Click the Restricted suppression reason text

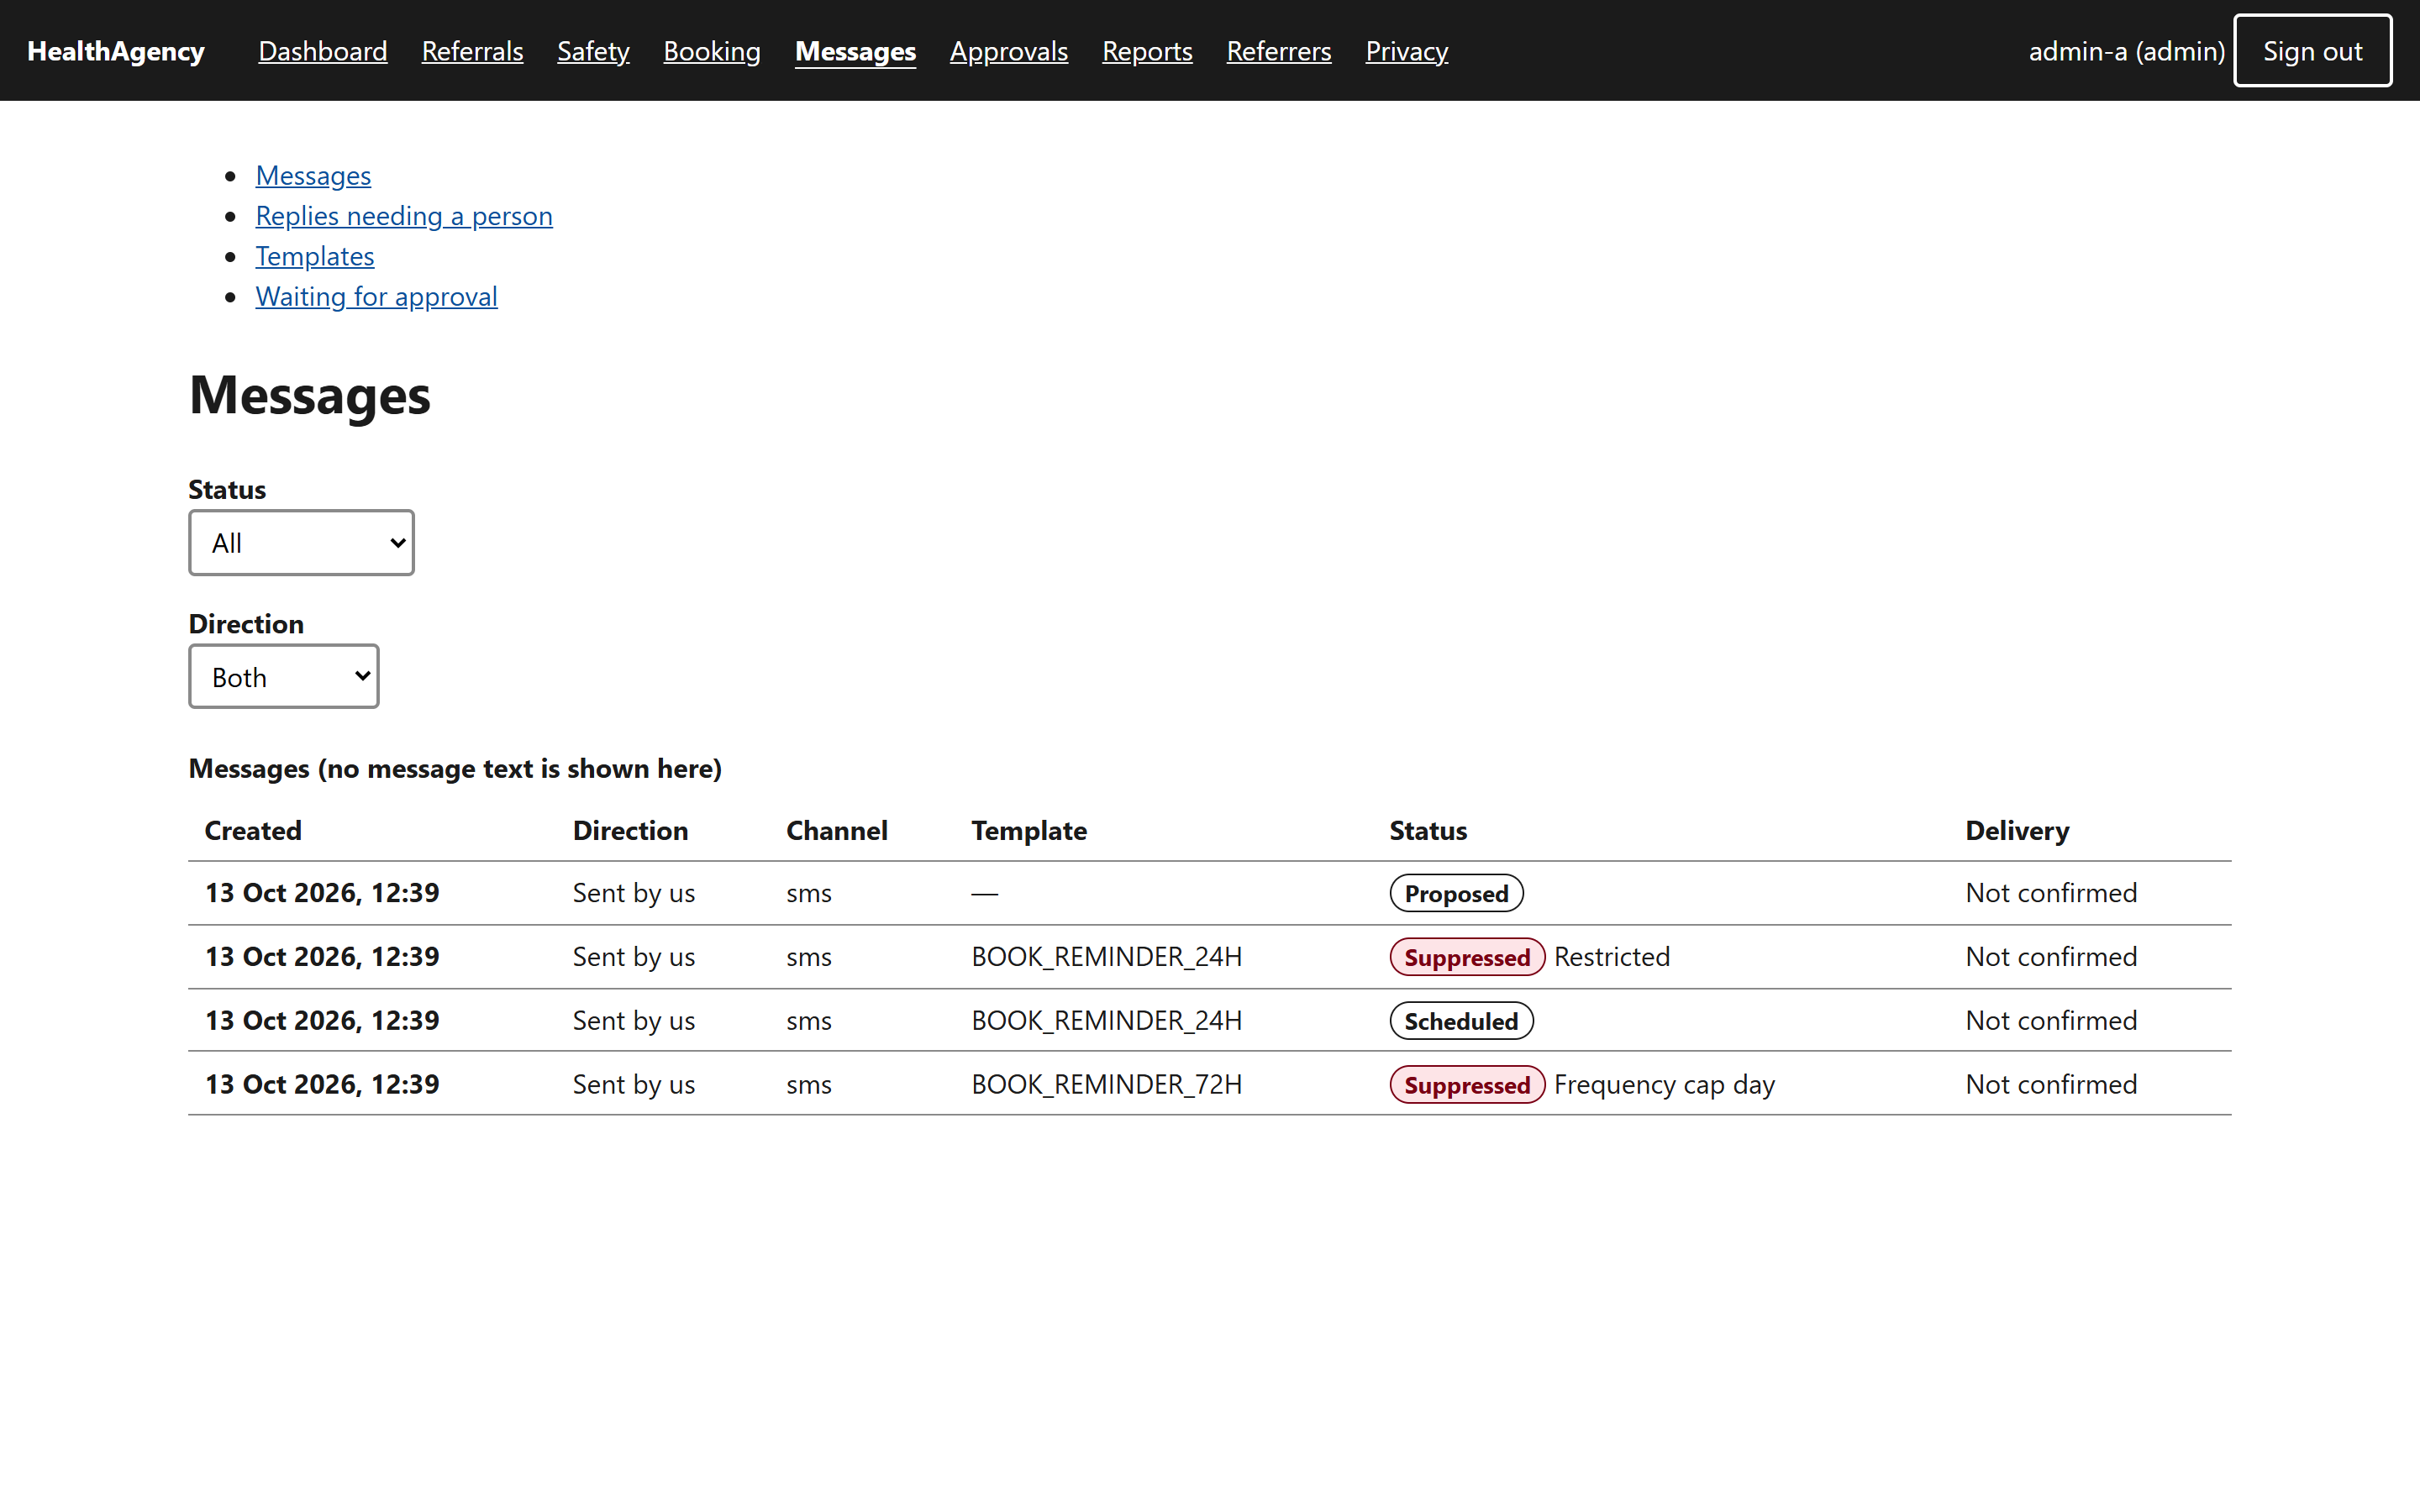(1612, 956)
